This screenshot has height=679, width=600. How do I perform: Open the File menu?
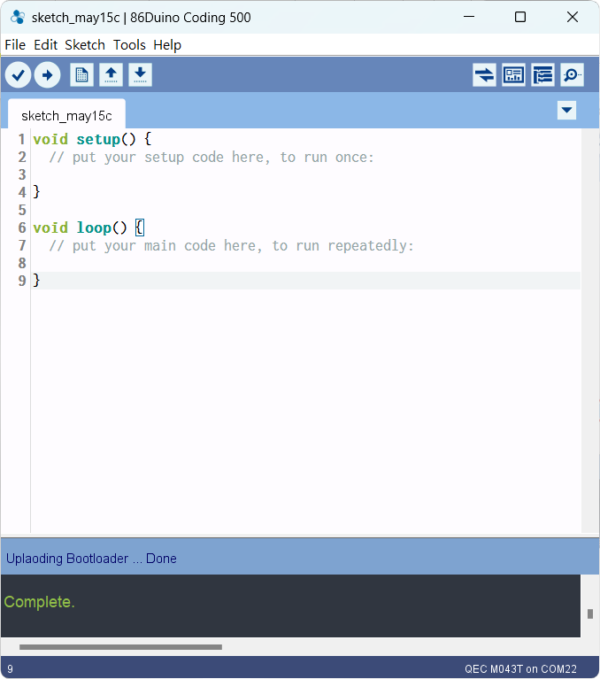pos(15,45)
